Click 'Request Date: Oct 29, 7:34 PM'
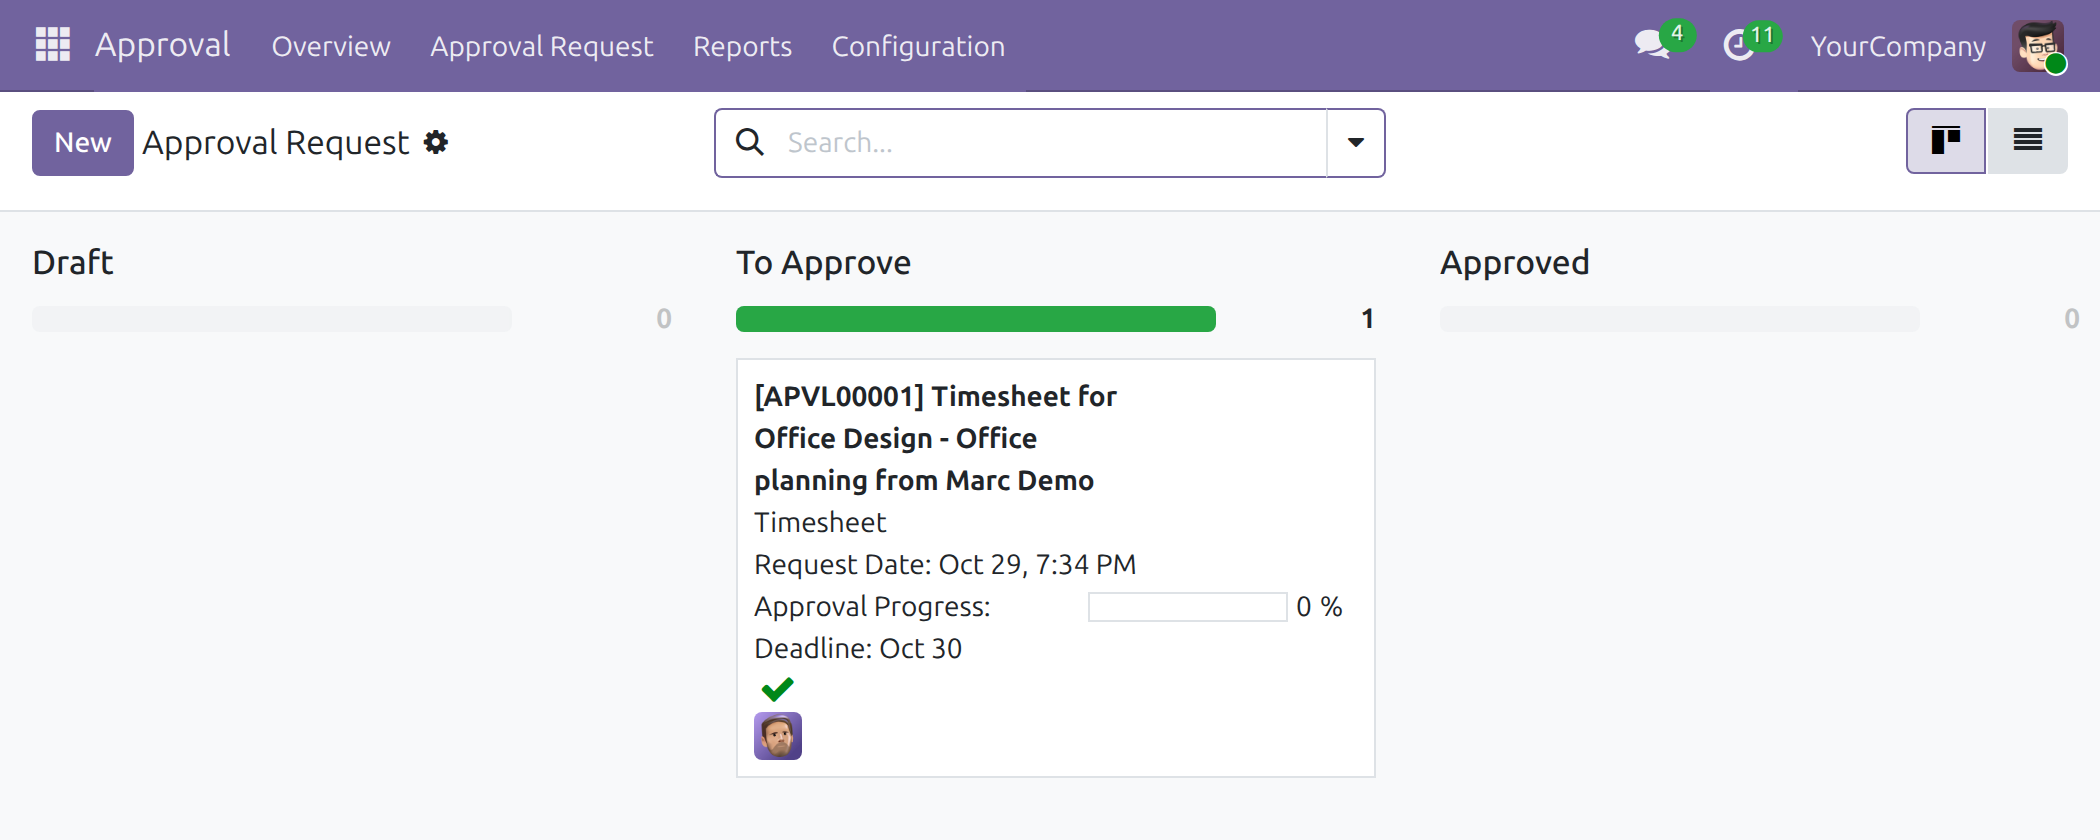This screenshot has height=840, width=2100. (x=945, y=564)
